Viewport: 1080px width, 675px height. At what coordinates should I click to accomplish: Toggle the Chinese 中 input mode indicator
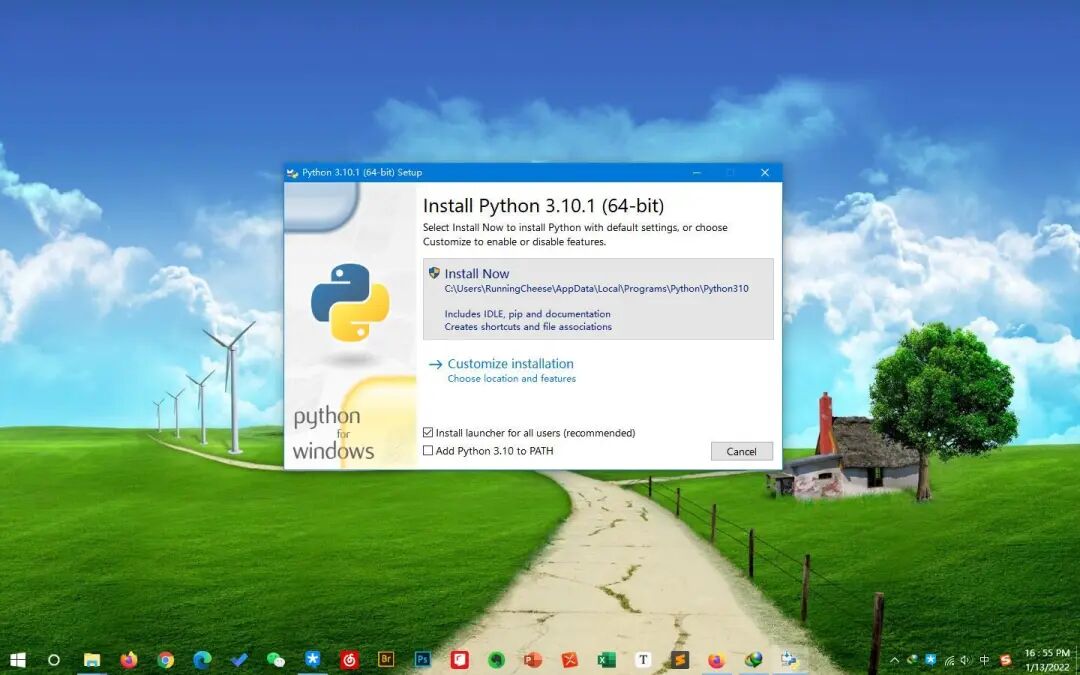click(x=984, y=660)
